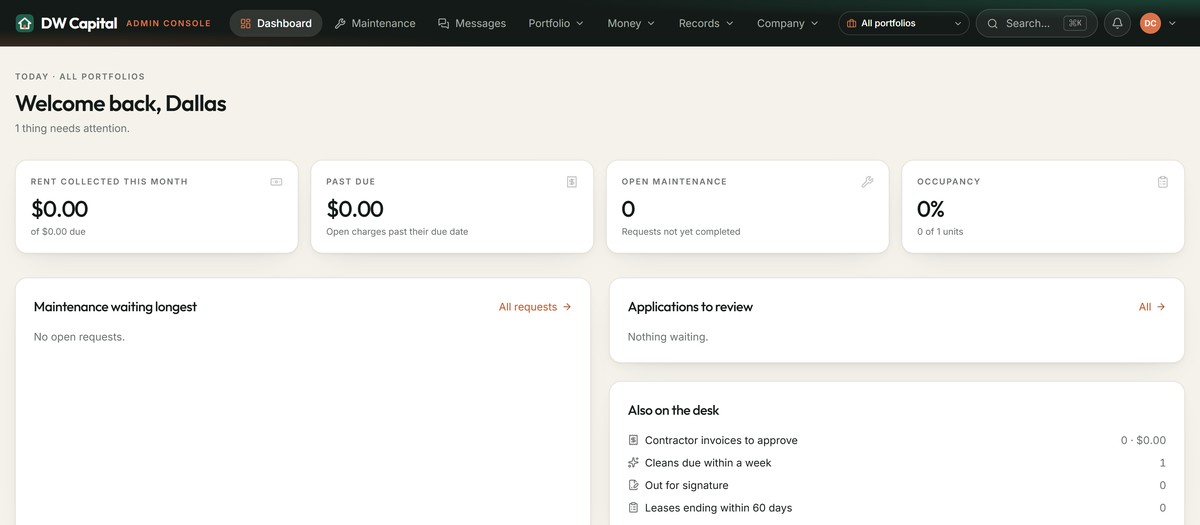Follow the All requests link
The height and width of the screenshot is (525, 1200).
(535, 307)
